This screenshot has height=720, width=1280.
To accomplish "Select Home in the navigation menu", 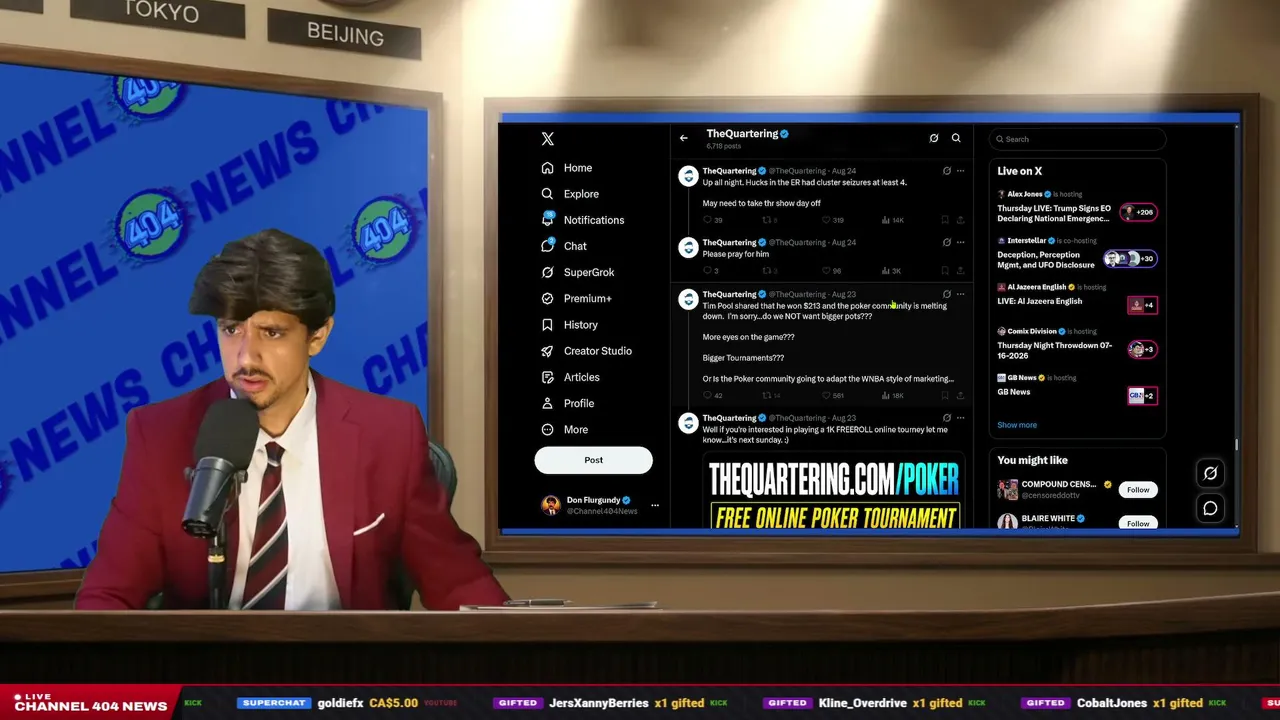I will pos(578,168).
